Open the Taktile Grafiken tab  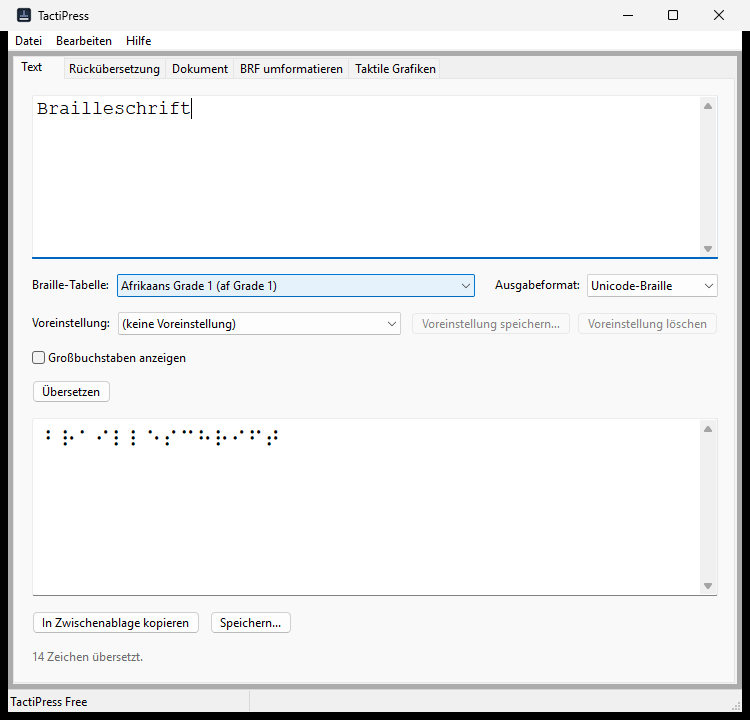[x=395, y=69]
